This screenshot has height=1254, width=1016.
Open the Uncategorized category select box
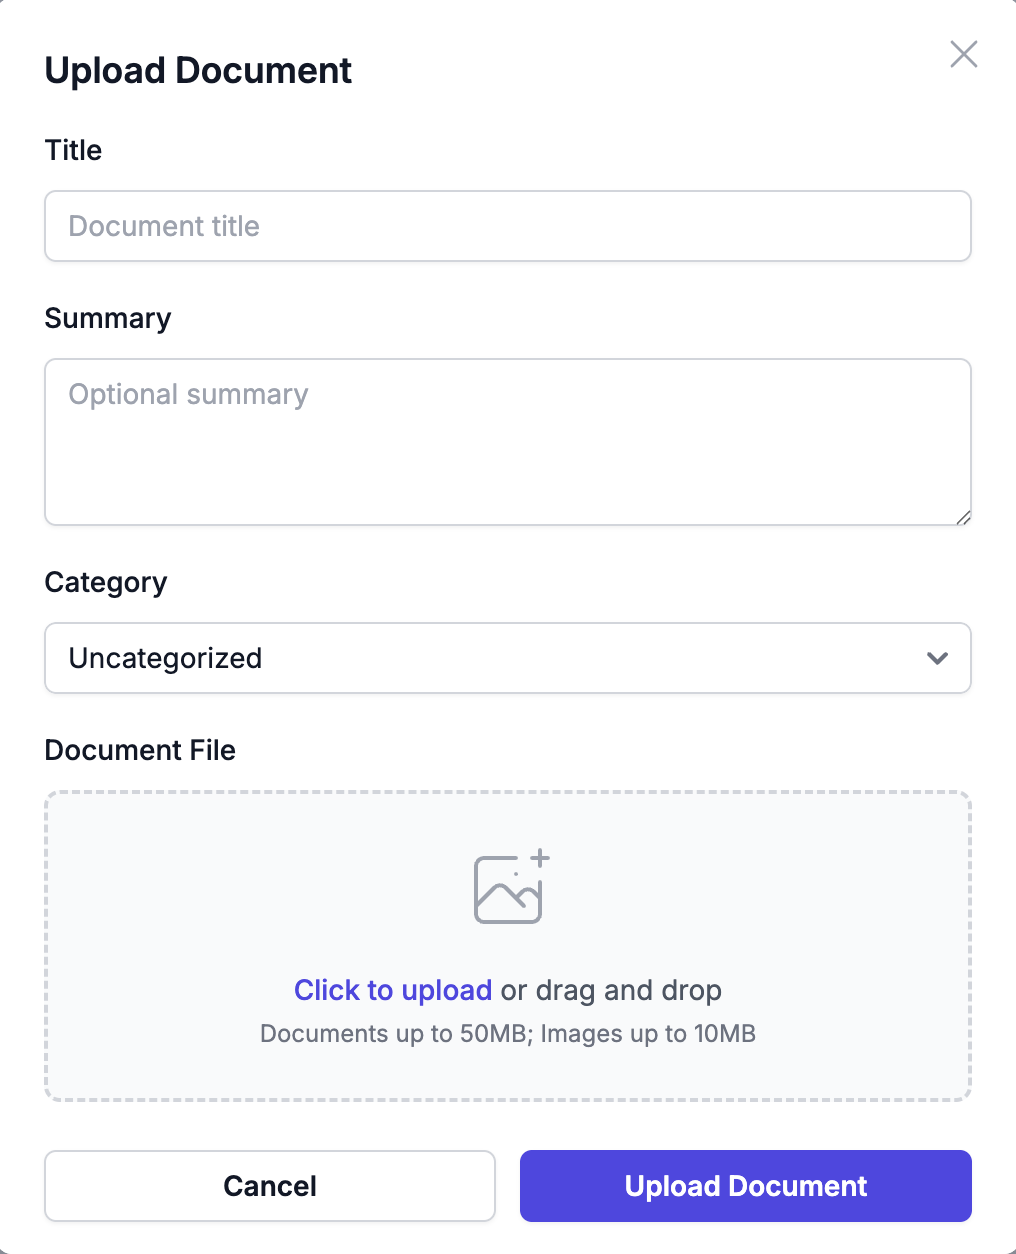(508, 658)
